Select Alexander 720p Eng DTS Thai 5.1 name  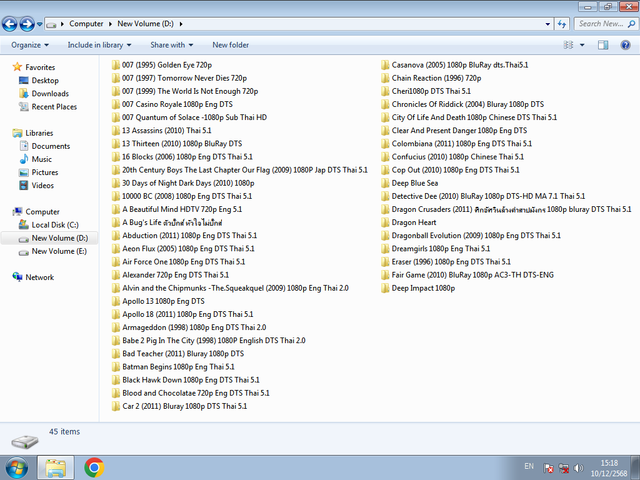176,275
